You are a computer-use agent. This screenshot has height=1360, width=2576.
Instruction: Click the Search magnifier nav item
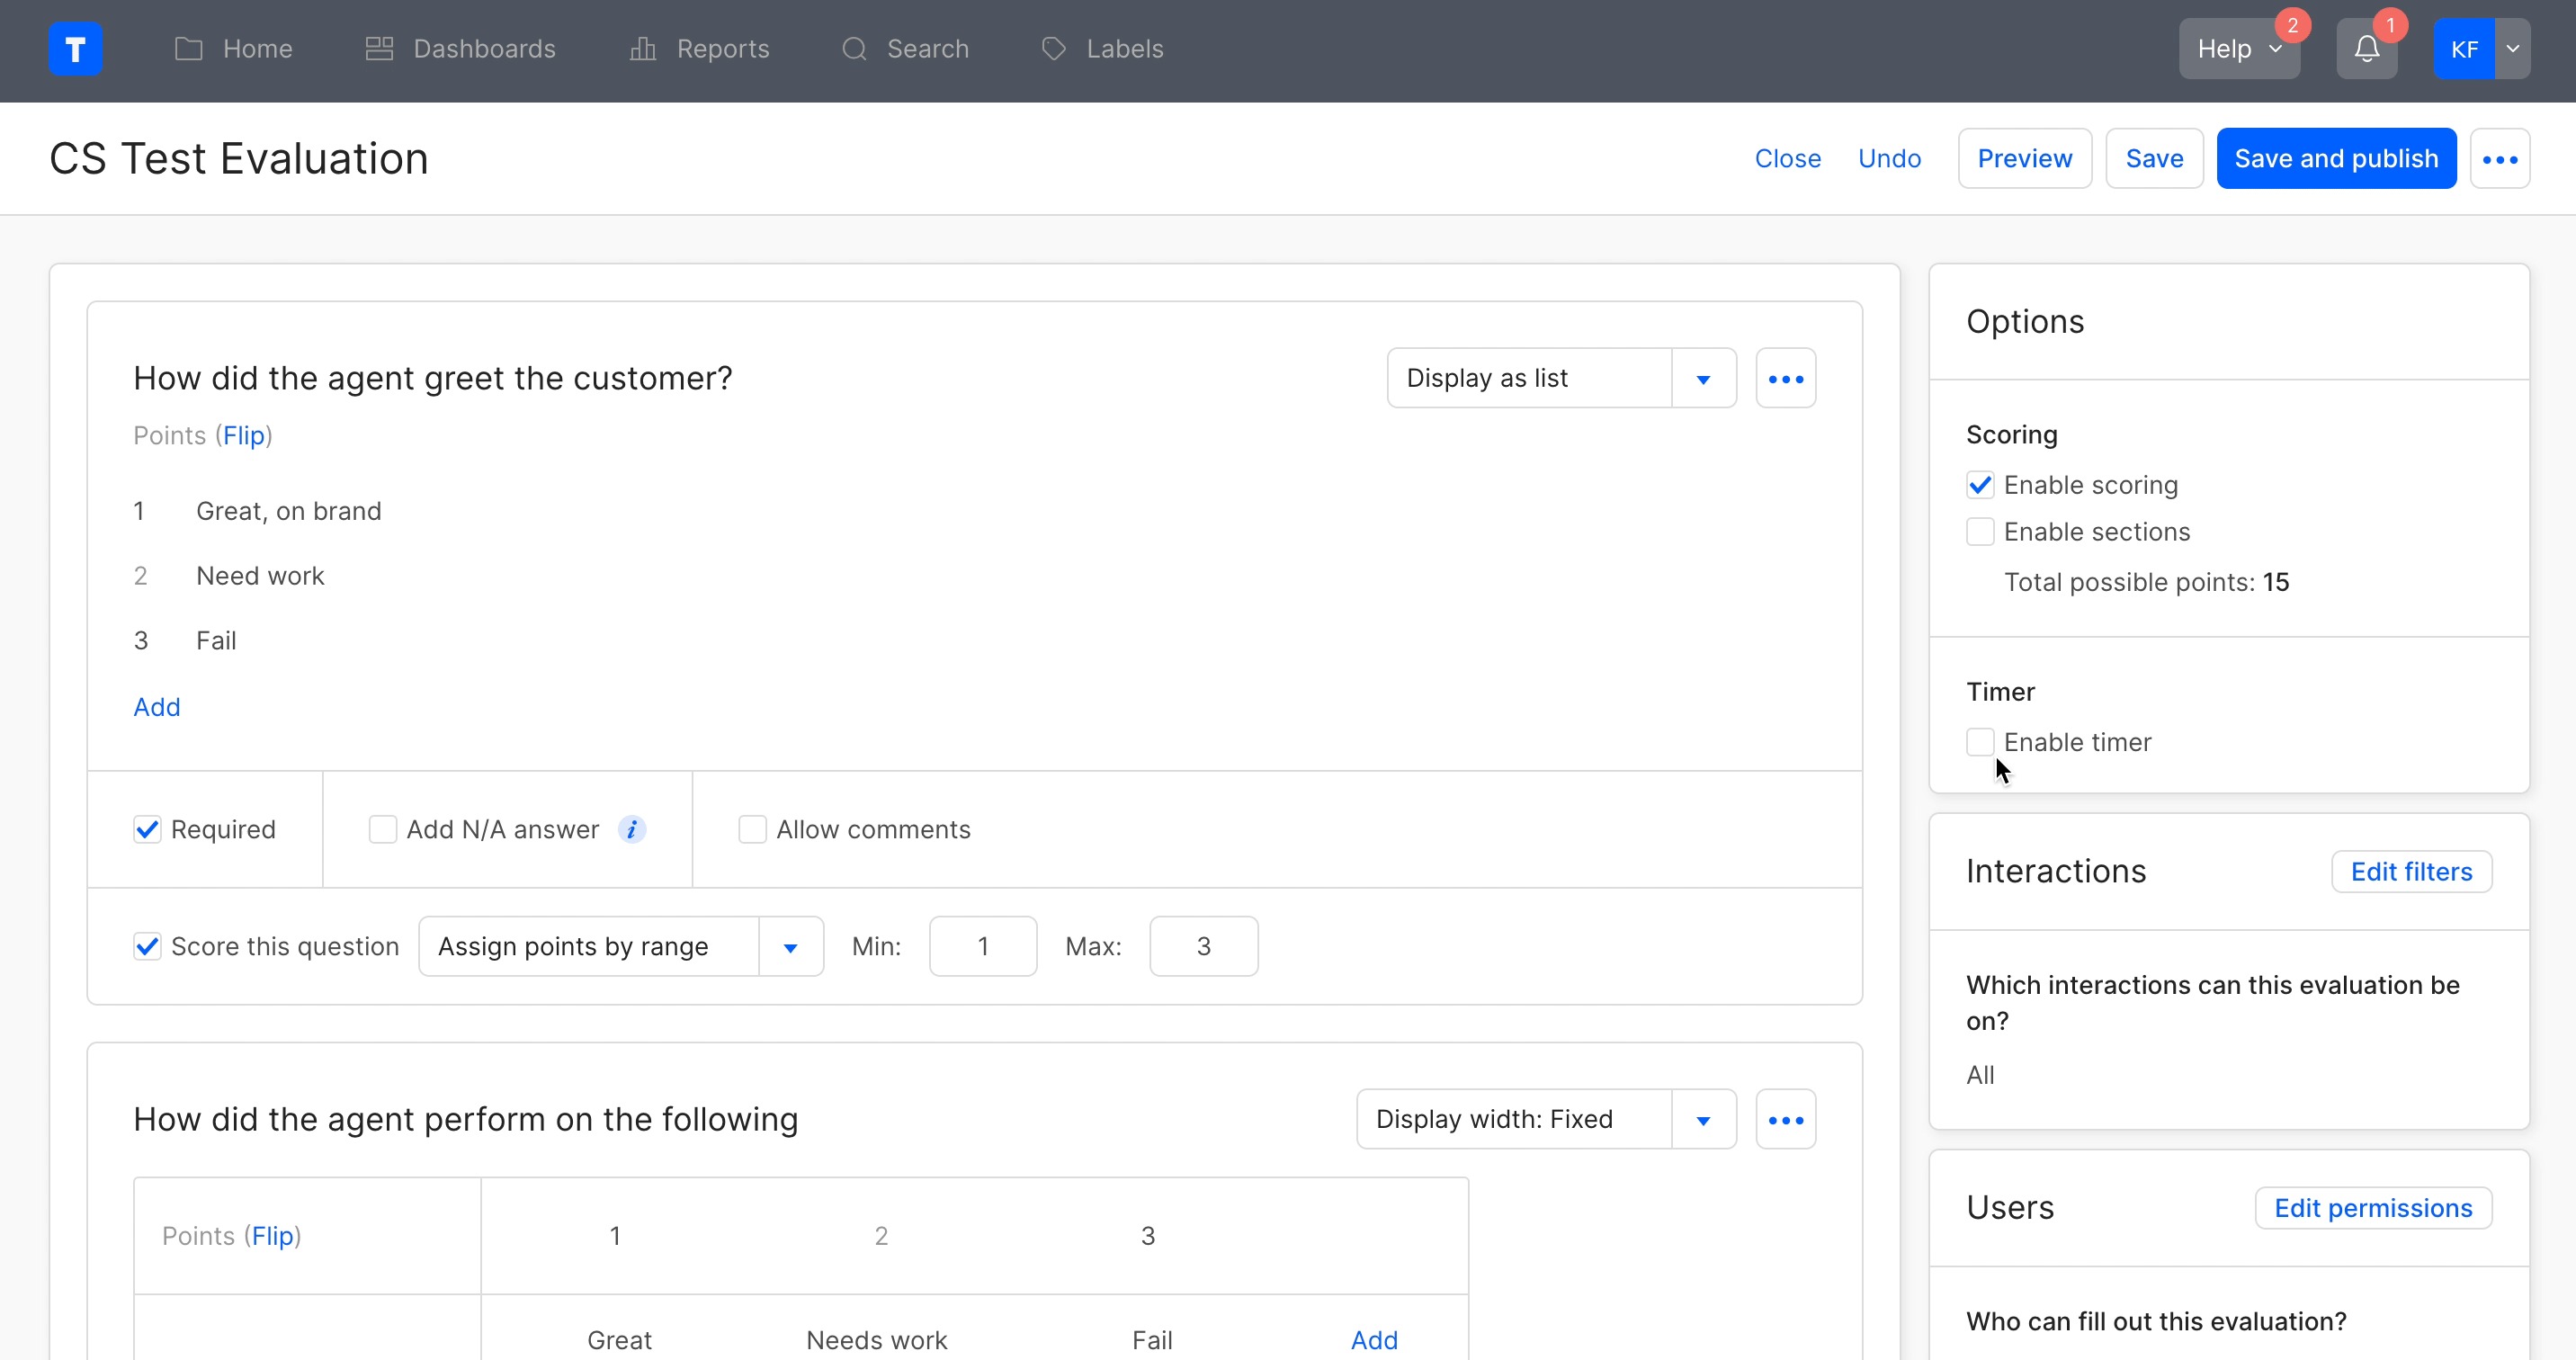pos(905,49)
